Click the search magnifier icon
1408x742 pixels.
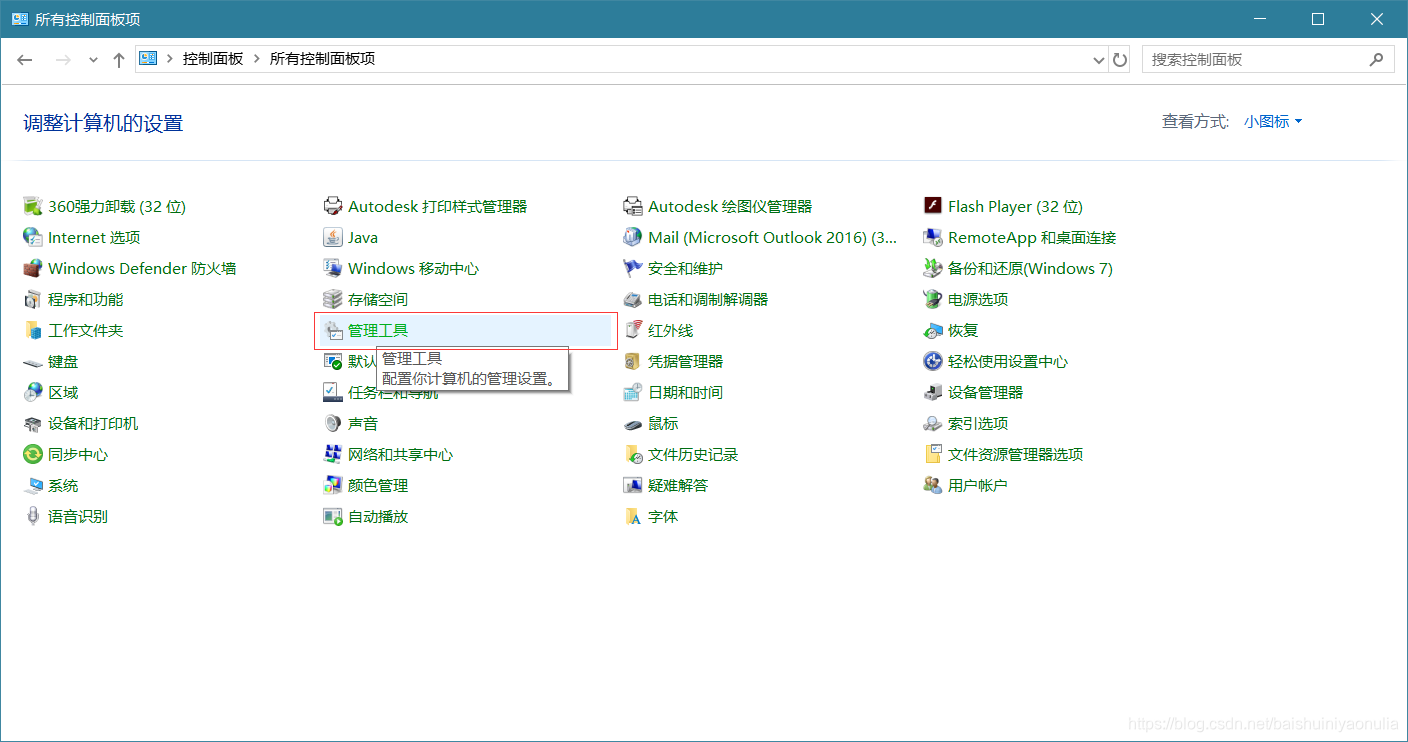1377,59
